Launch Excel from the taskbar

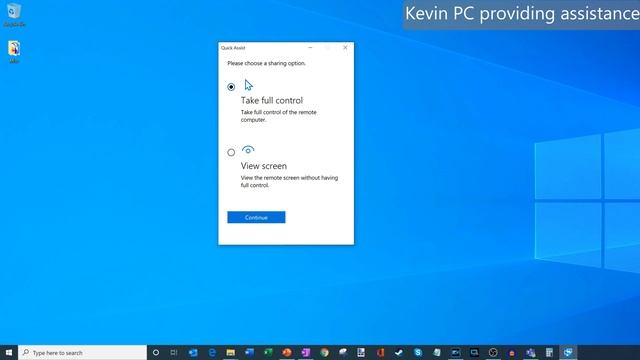[x=268, y=352]
